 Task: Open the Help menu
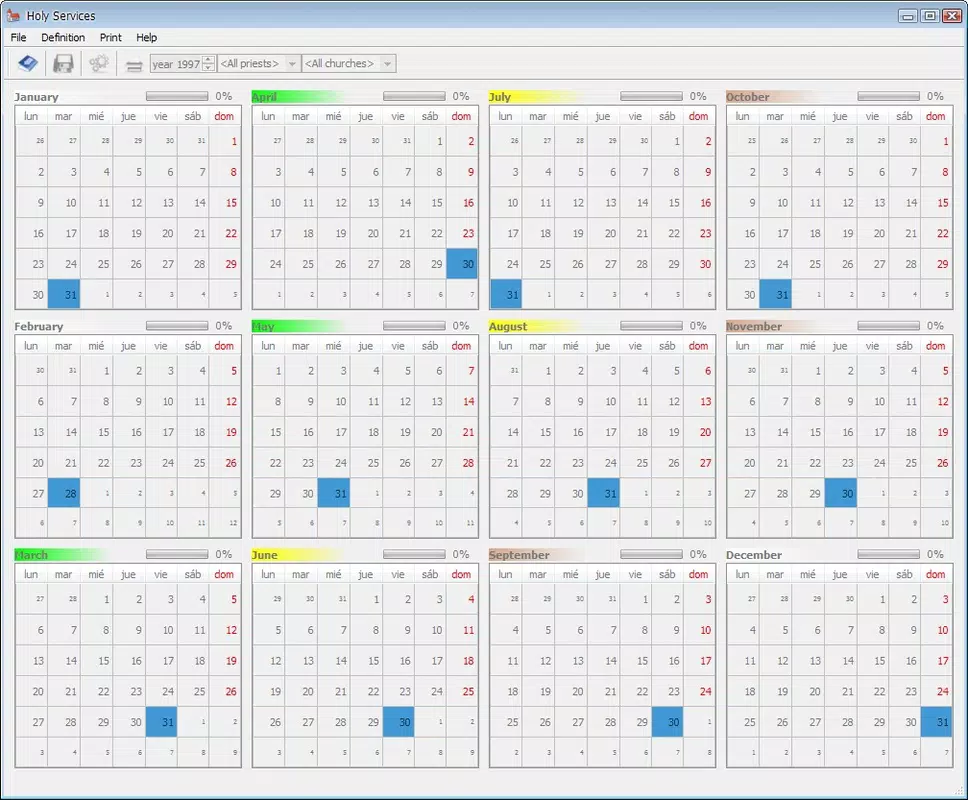click(146, 38)
